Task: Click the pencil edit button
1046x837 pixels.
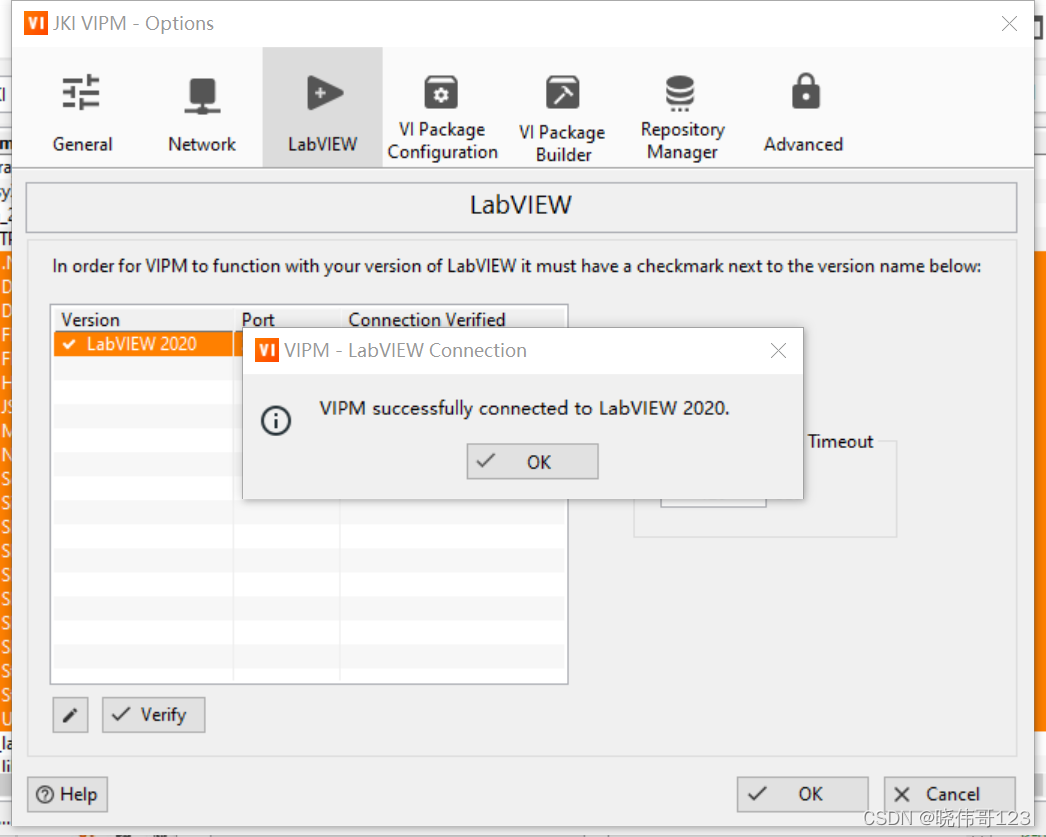Action: click(71, 715)
